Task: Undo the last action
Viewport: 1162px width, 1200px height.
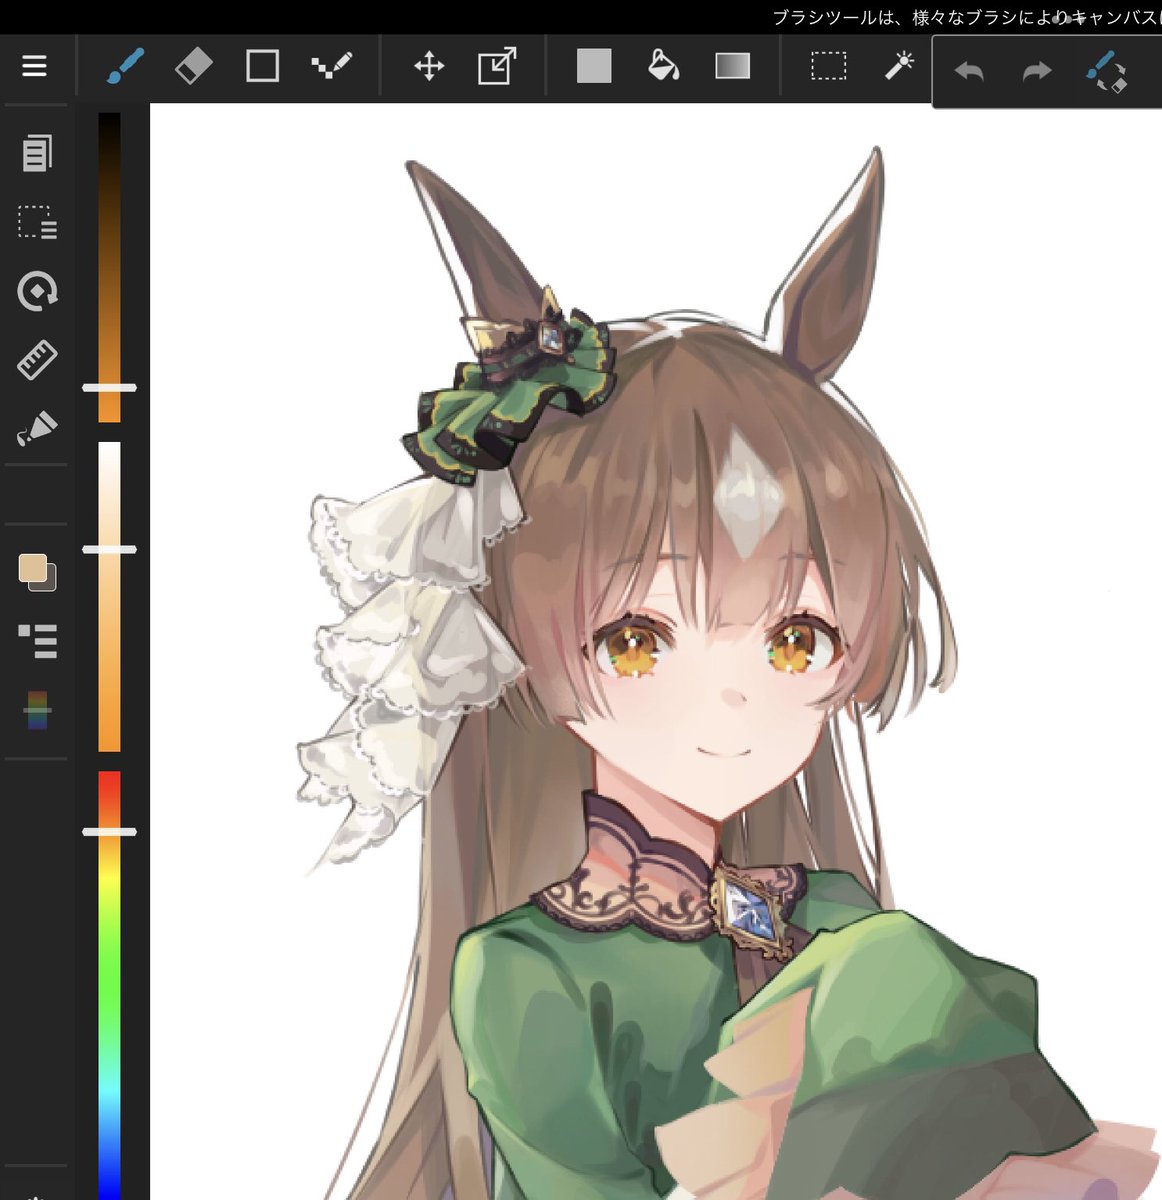Action: (969, 71)
